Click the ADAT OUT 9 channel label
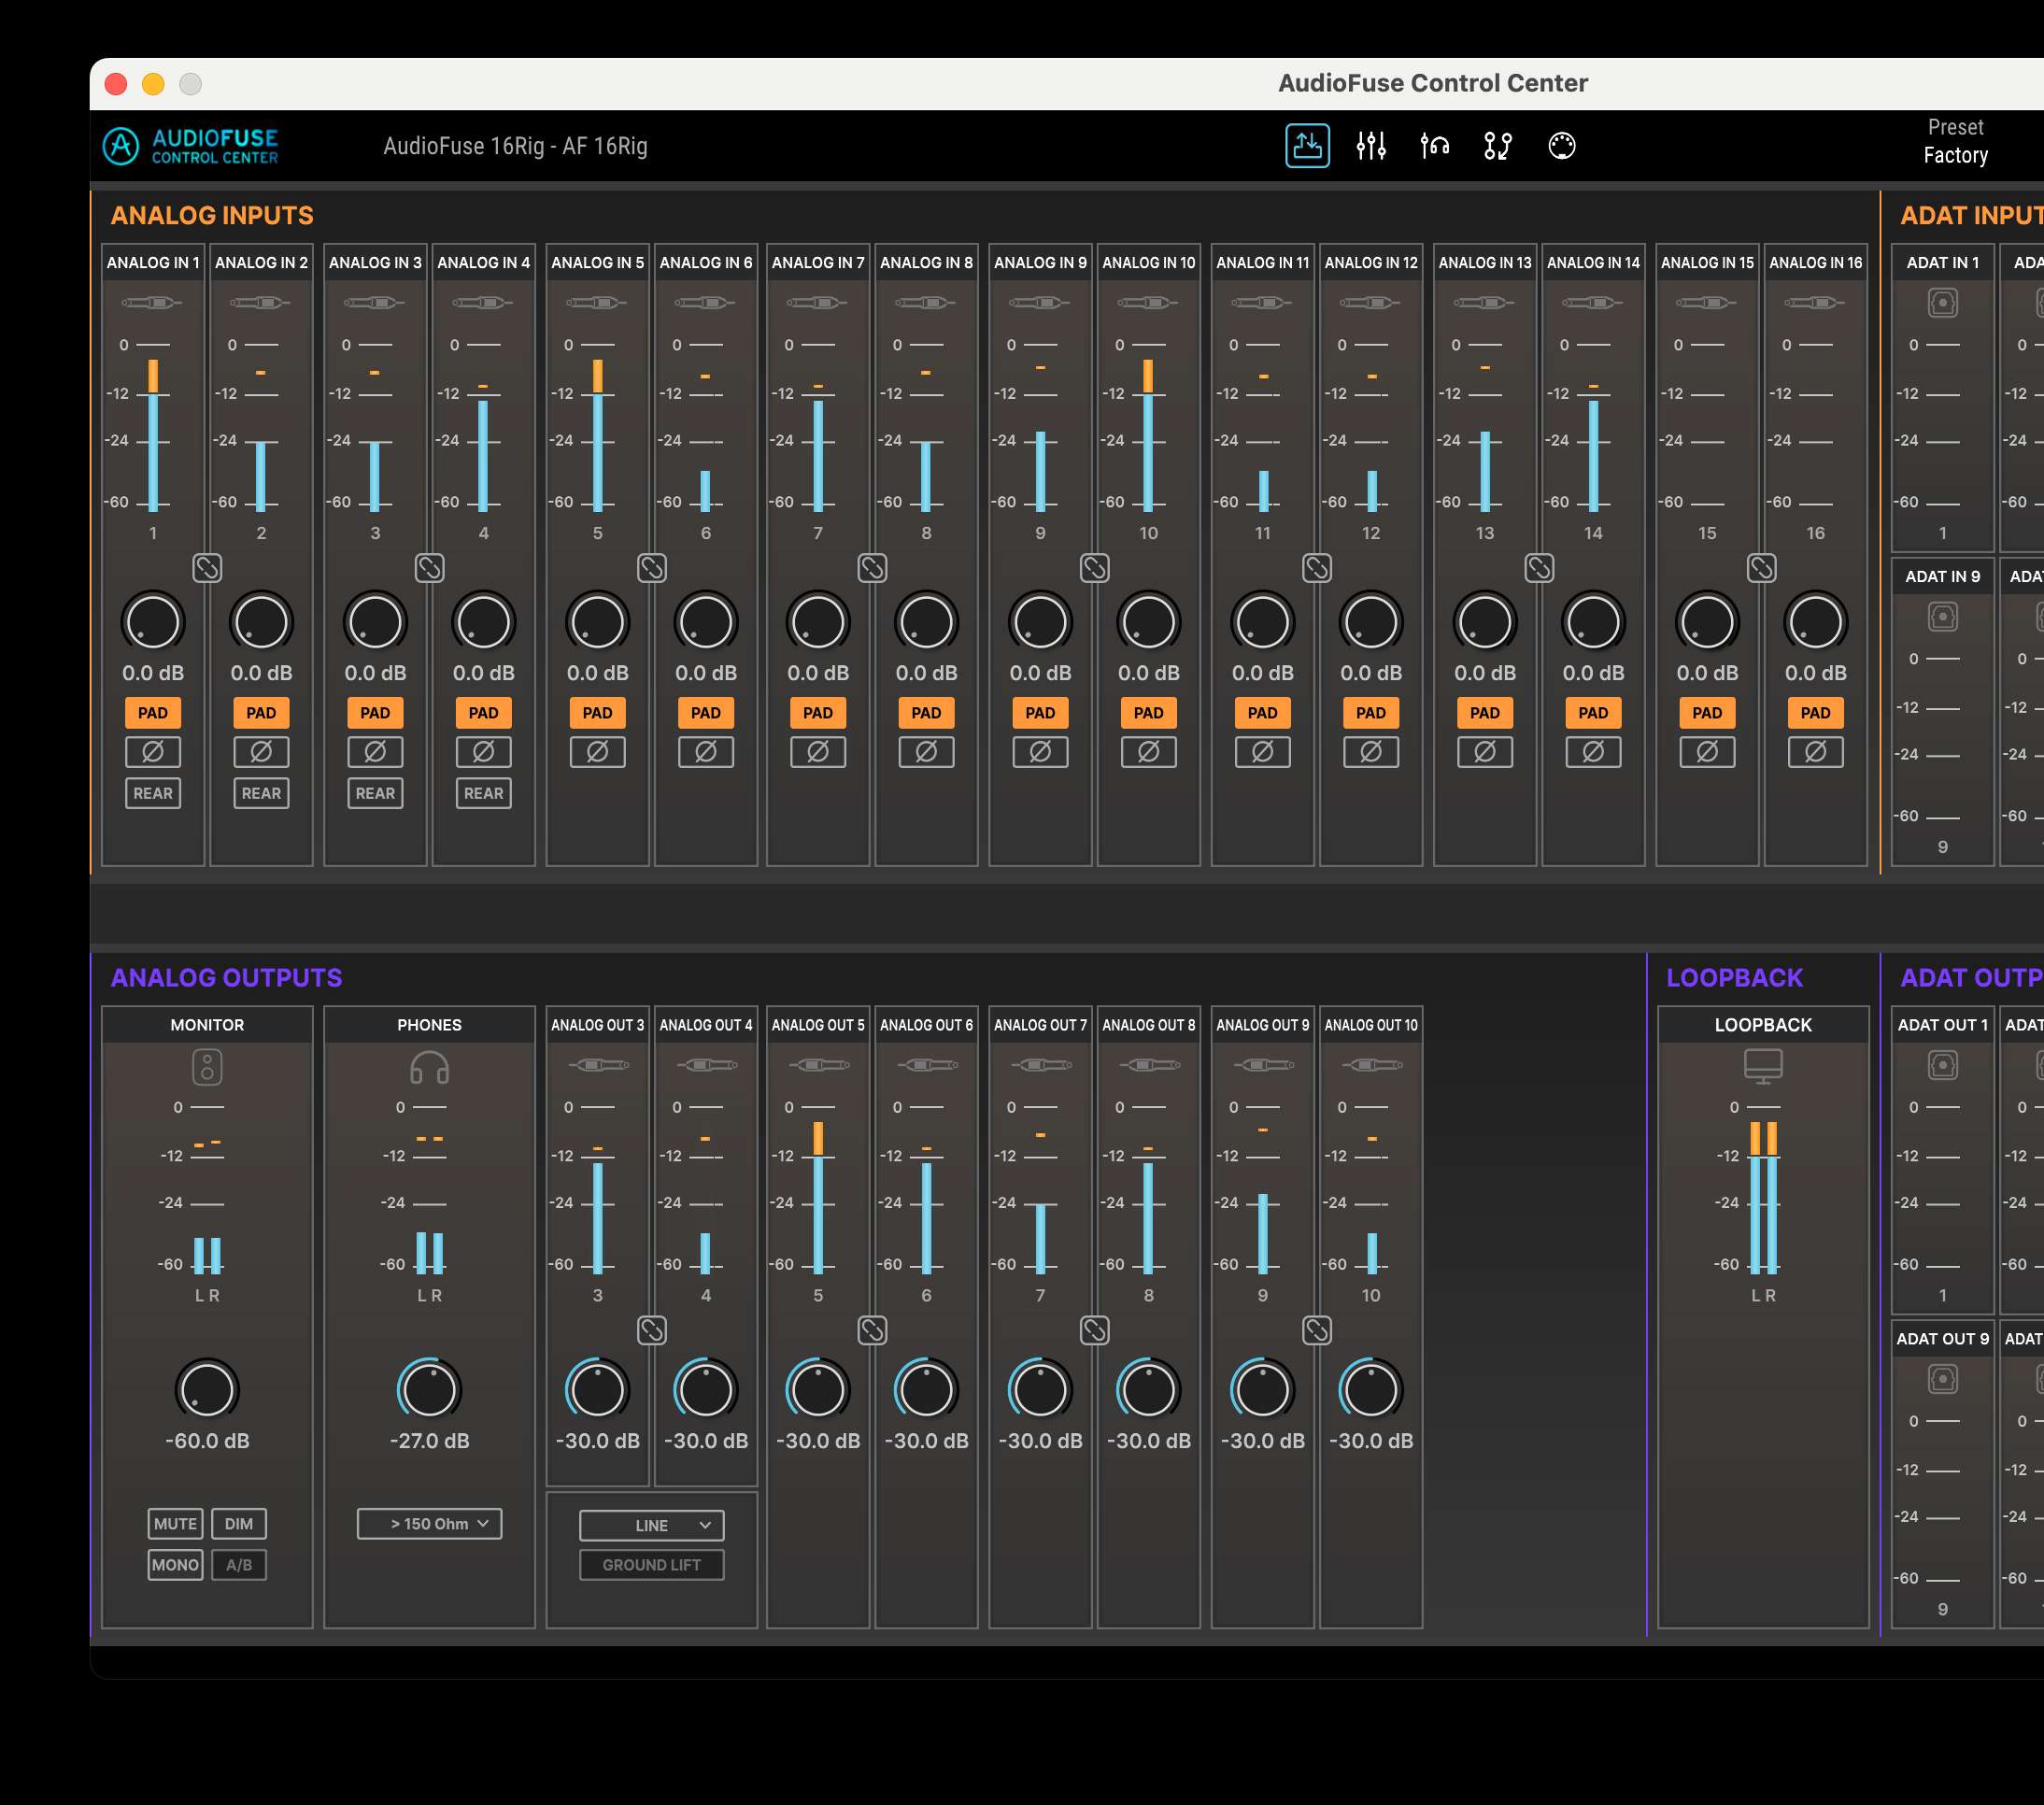 [x=1942, y=1339]
